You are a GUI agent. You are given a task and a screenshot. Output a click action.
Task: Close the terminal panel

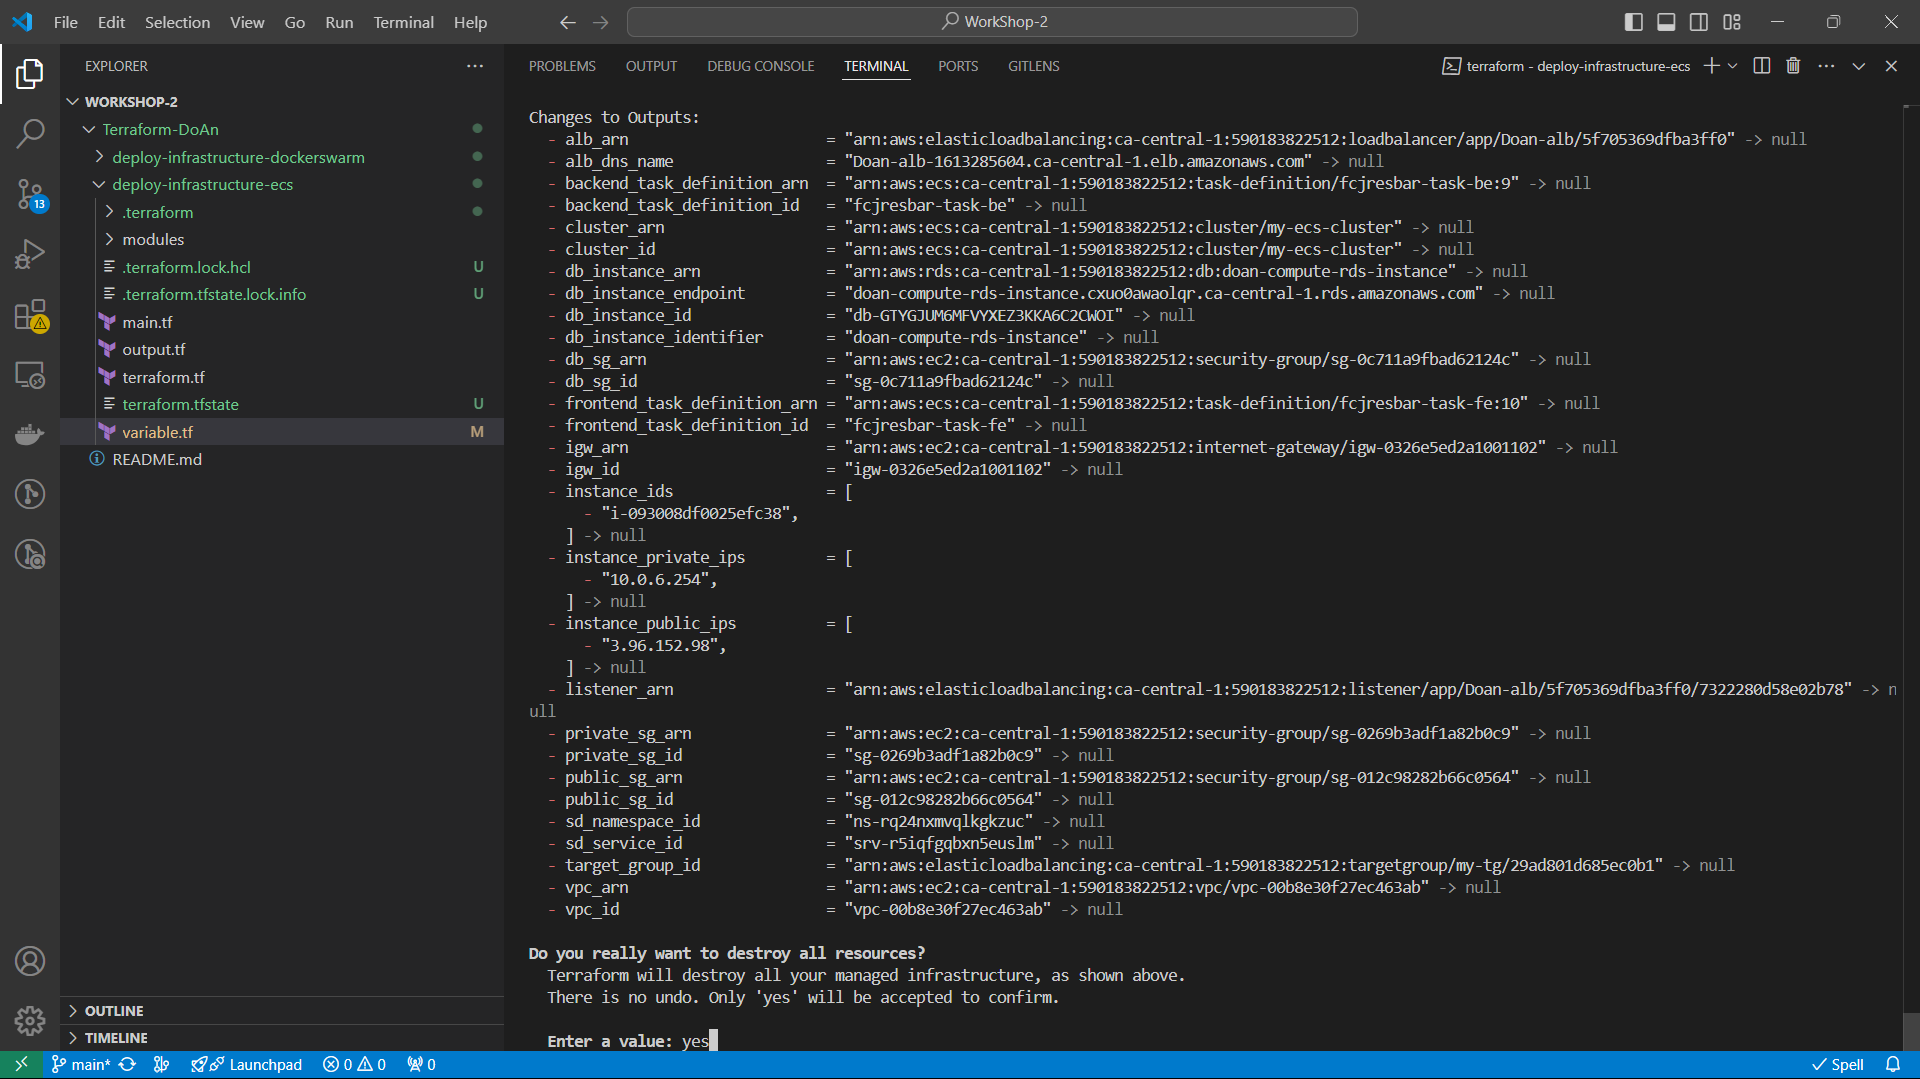click(x=1891, y=66)
